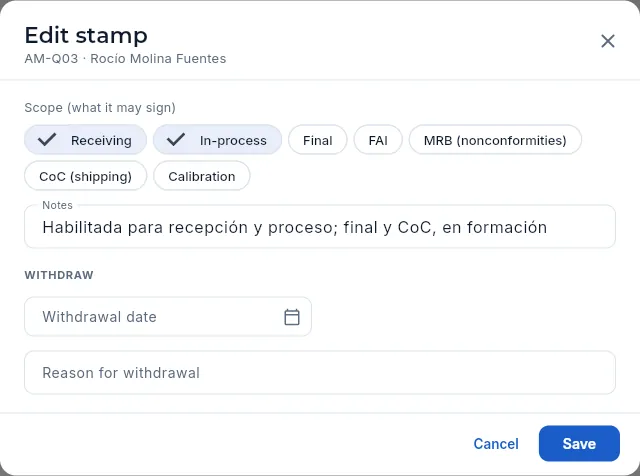Click the Edit stamp heading

click(86, 35)
